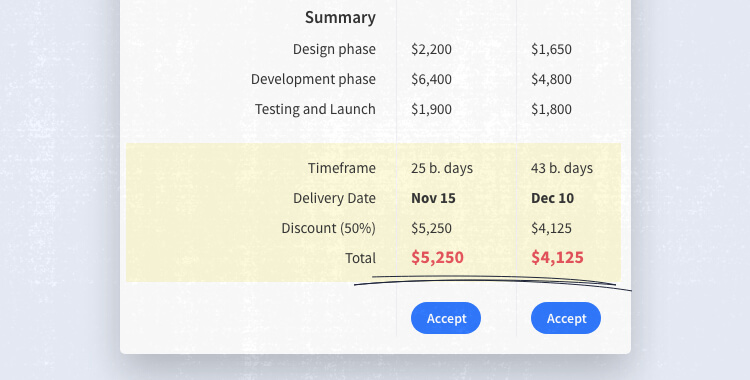Accept the $5,250 Nov 15 proposal

(x=446, y=318)
